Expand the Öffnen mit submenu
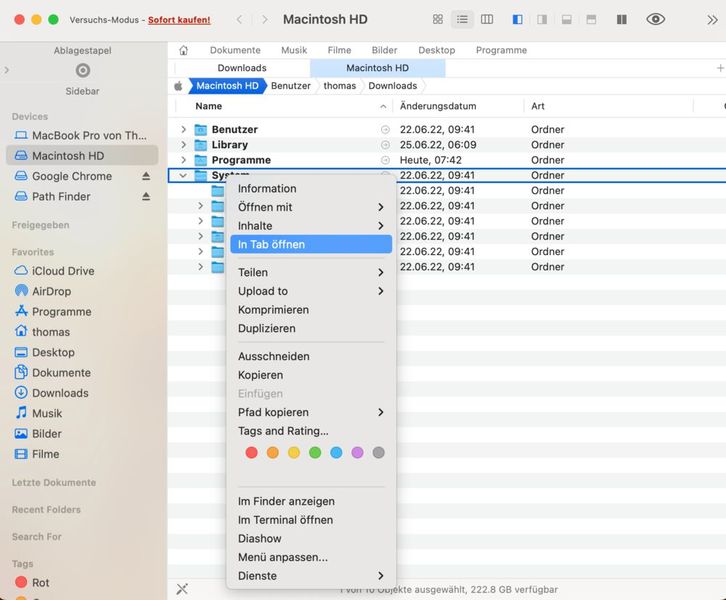Screen dimensions: 726x600 [x=381, y=207]
